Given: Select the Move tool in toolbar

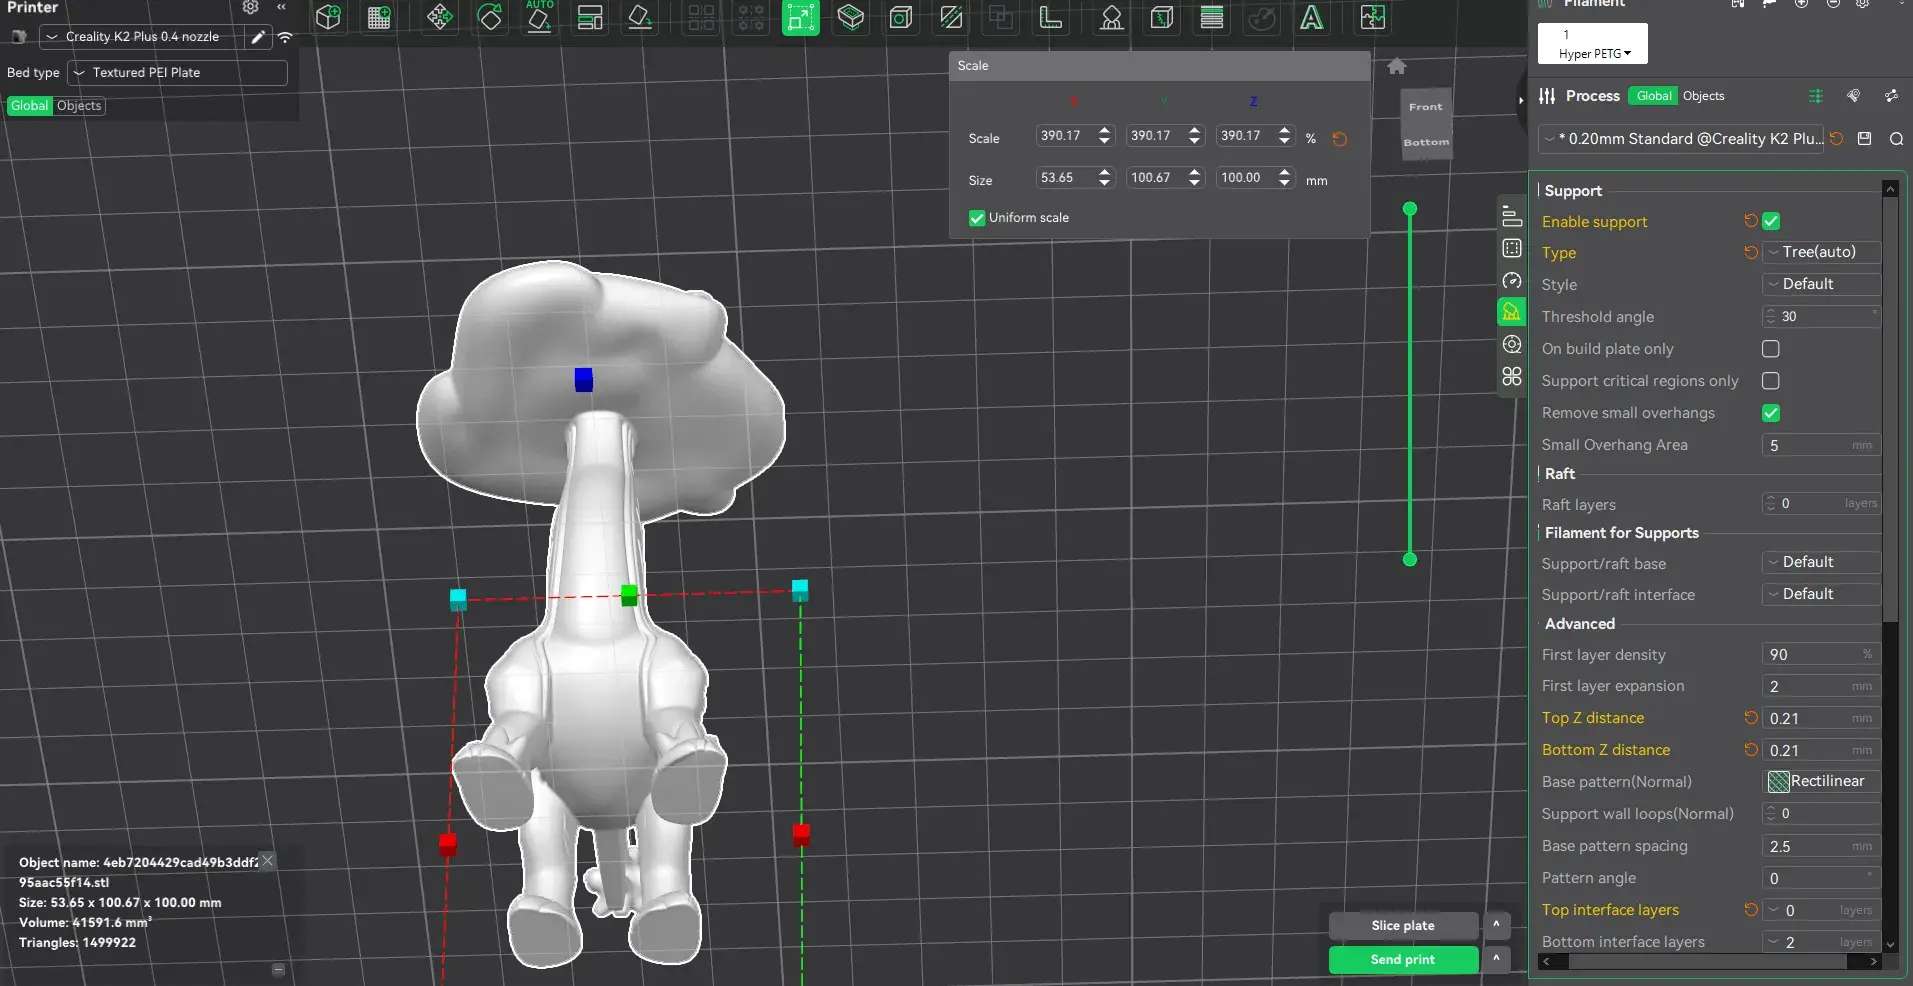Looking at the screenshot, I should coord(439,17).
